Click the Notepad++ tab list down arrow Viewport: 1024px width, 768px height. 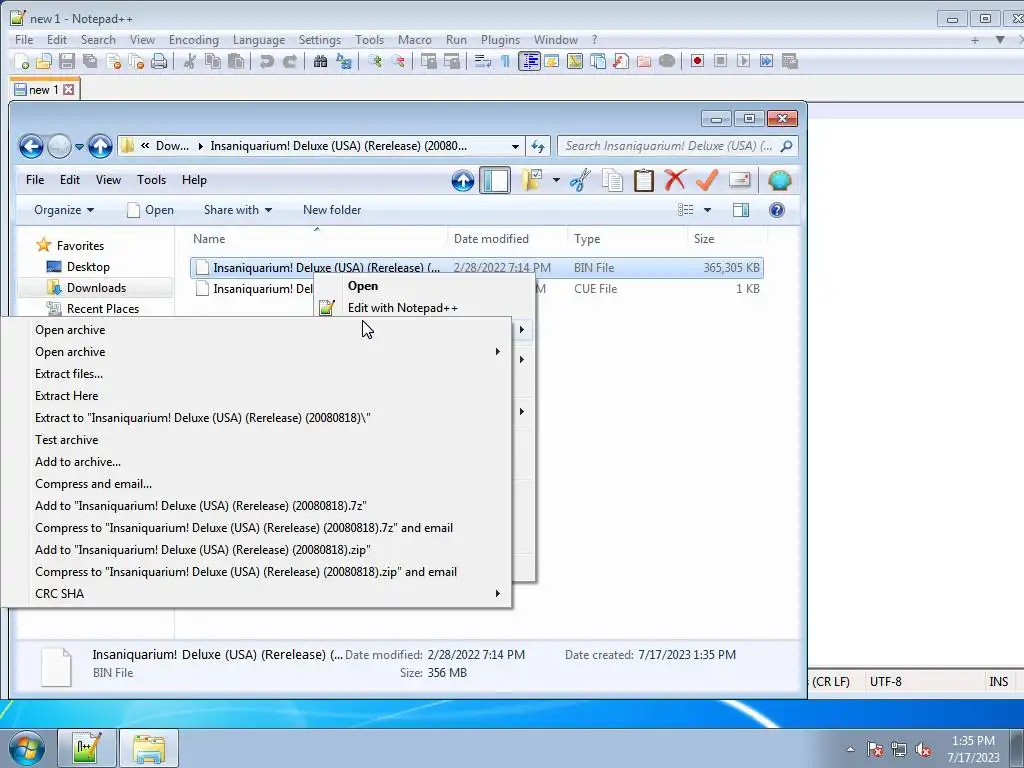(x=999, y=40)
